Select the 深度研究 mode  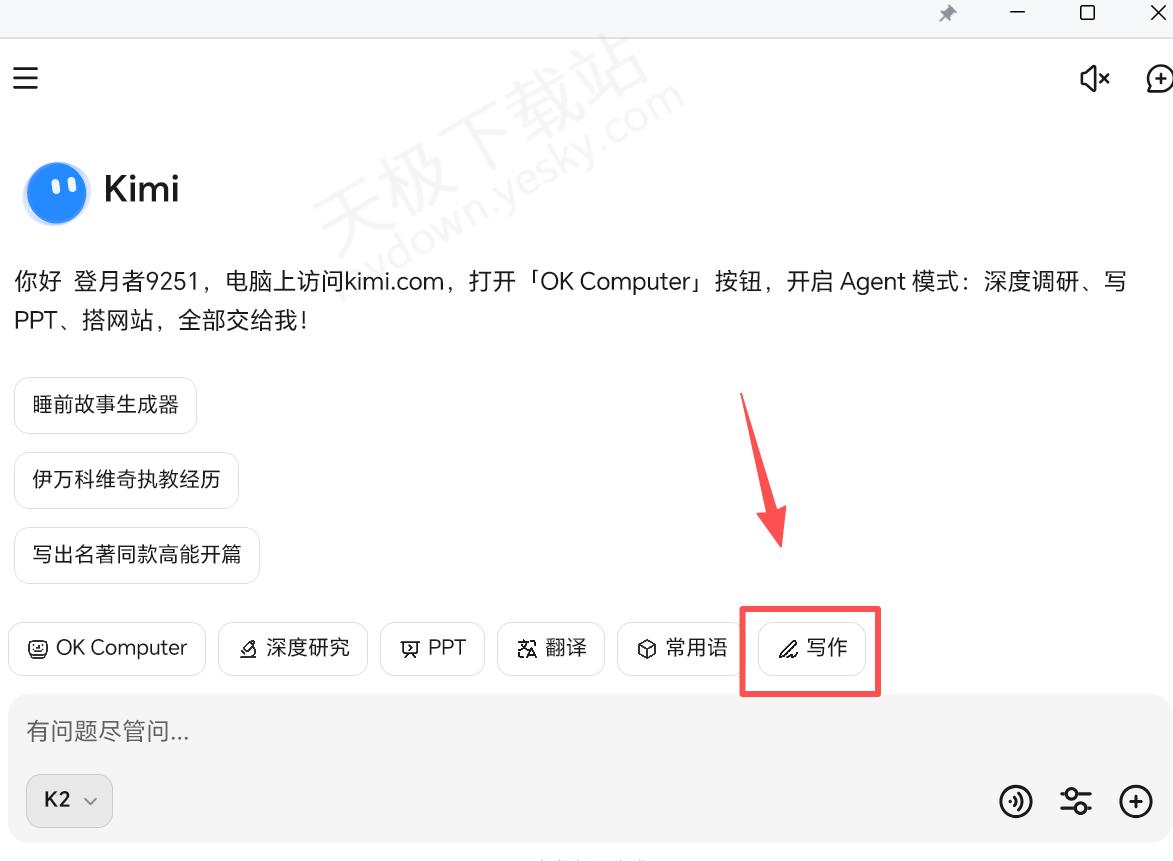[293, 649]
